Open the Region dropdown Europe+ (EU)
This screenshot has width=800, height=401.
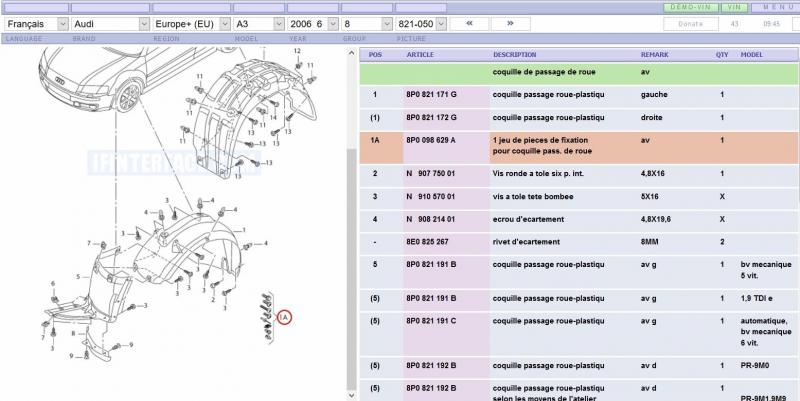(191, 24)
